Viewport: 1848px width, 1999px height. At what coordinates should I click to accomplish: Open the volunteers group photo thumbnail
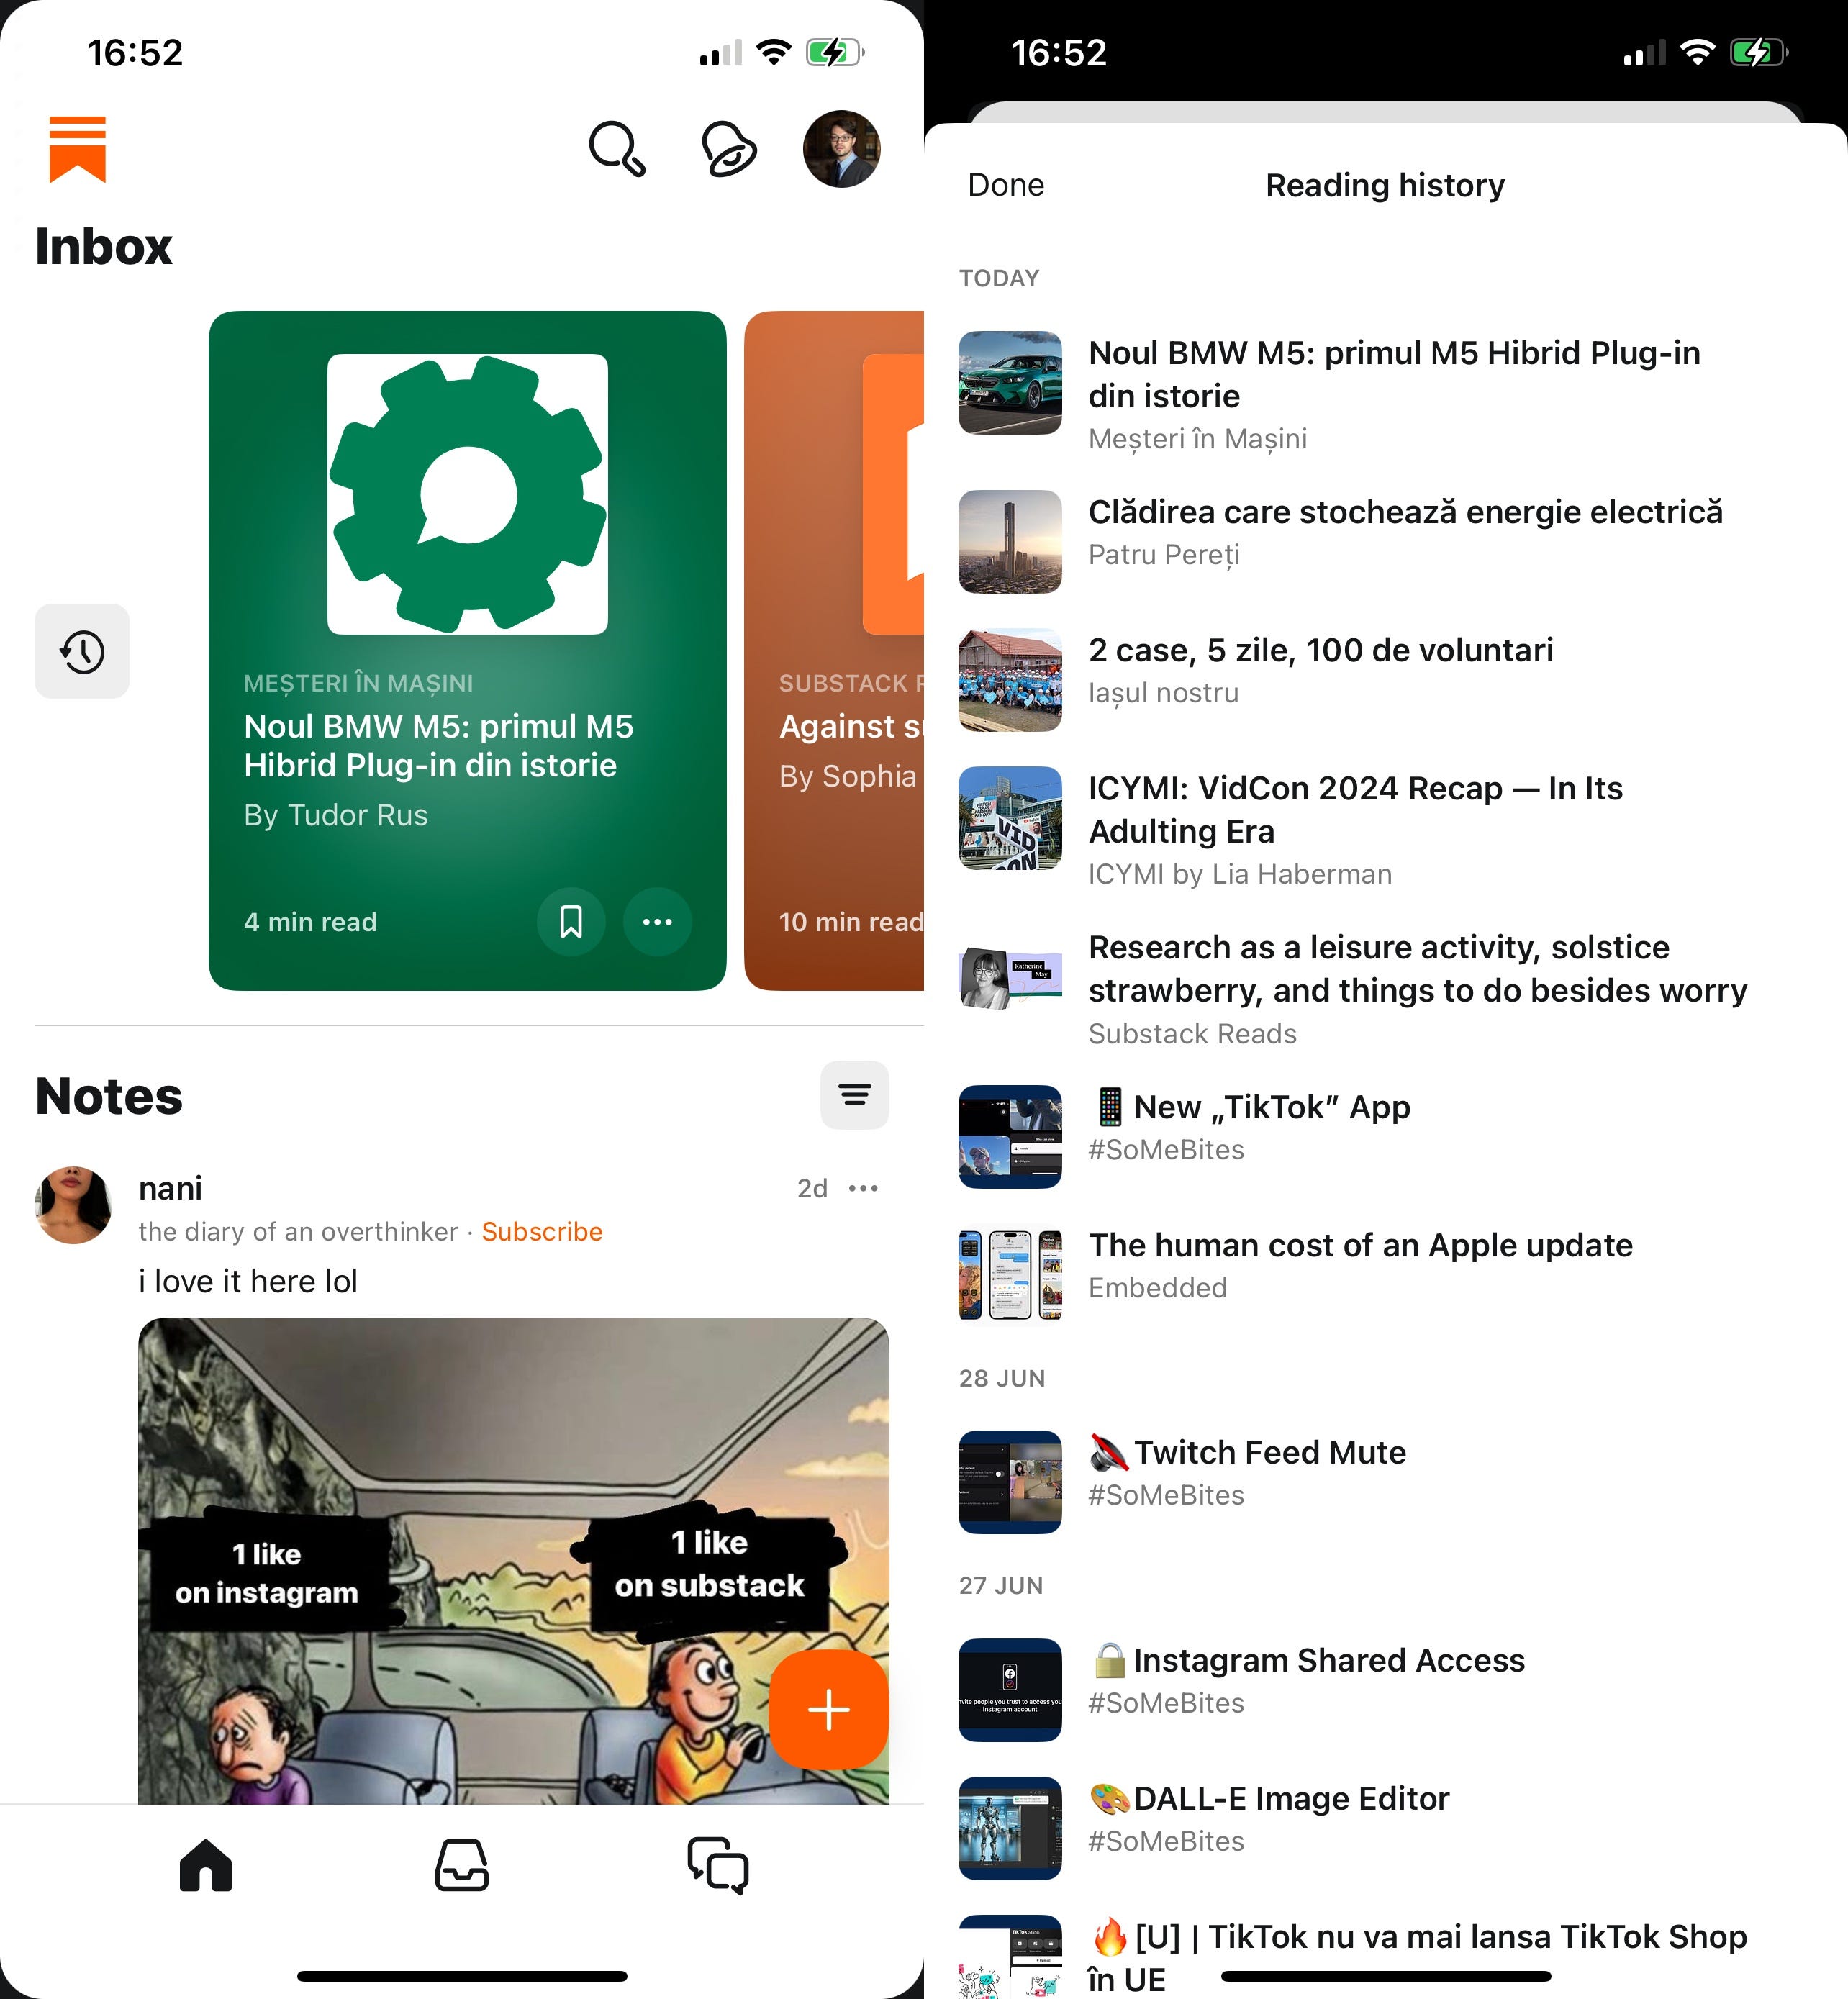(x=1010, y=679)
